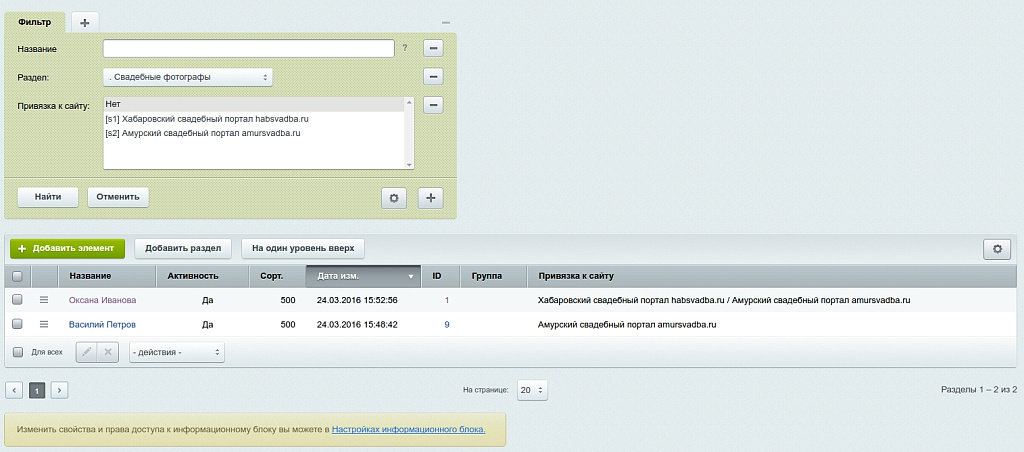
Task: Open actions menu for Оксана Иванова row
Action: click(x=44, y=300)
